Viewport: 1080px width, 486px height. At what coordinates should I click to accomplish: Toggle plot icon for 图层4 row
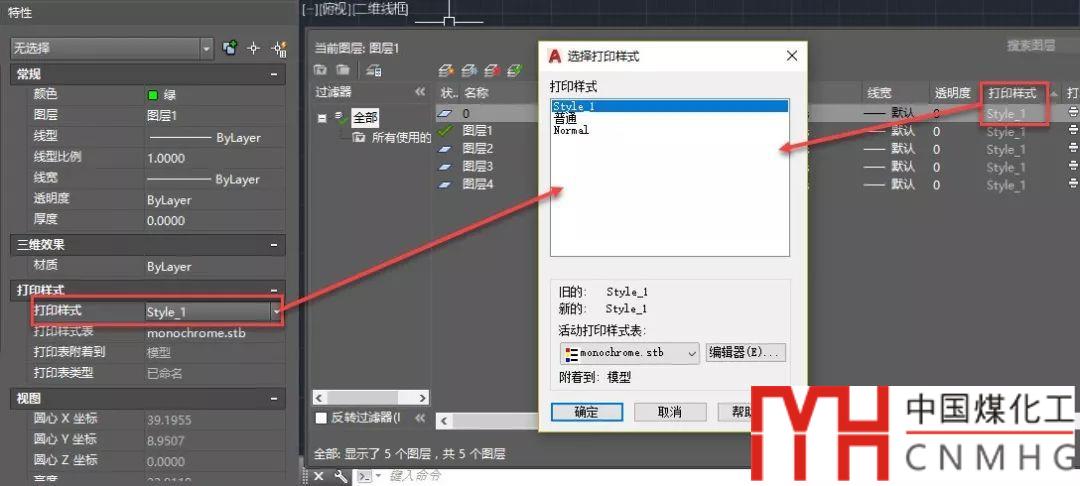click(x=1073, y=184)
